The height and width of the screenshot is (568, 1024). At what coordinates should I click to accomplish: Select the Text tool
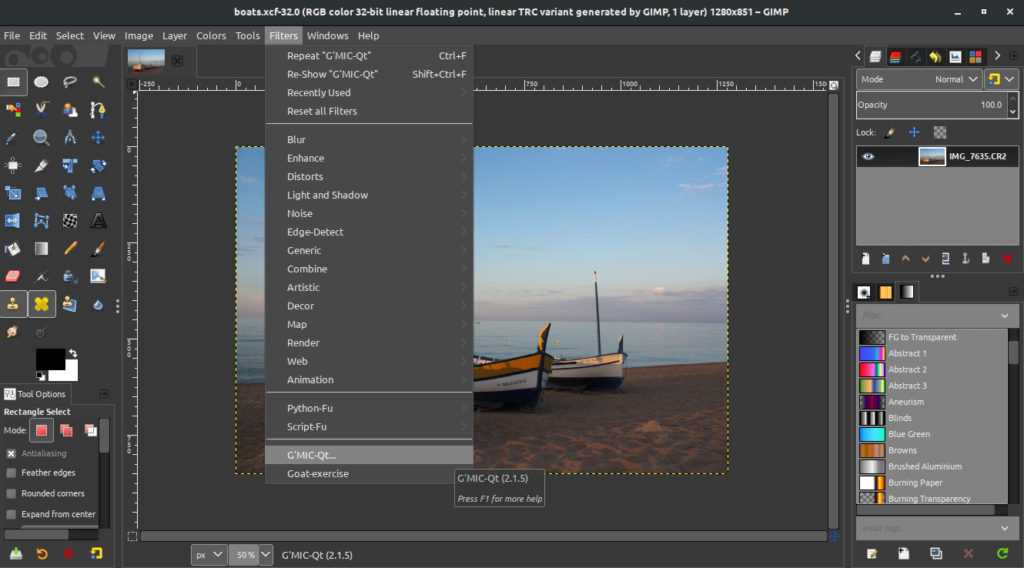tap(98, 220)
